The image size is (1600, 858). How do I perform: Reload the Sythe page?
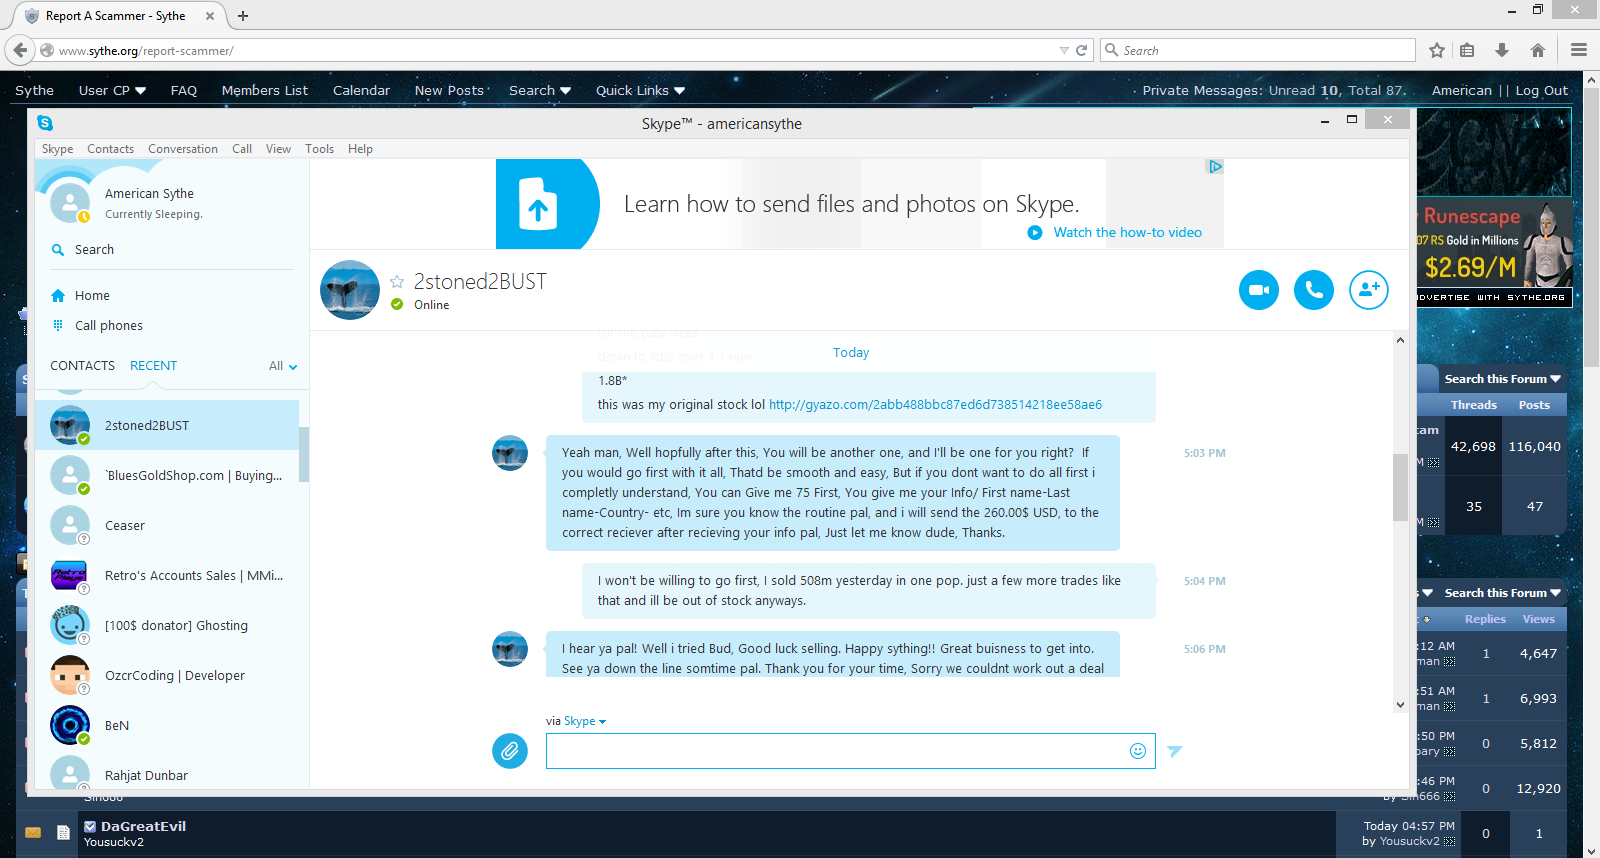click(x=1081, y=50)
